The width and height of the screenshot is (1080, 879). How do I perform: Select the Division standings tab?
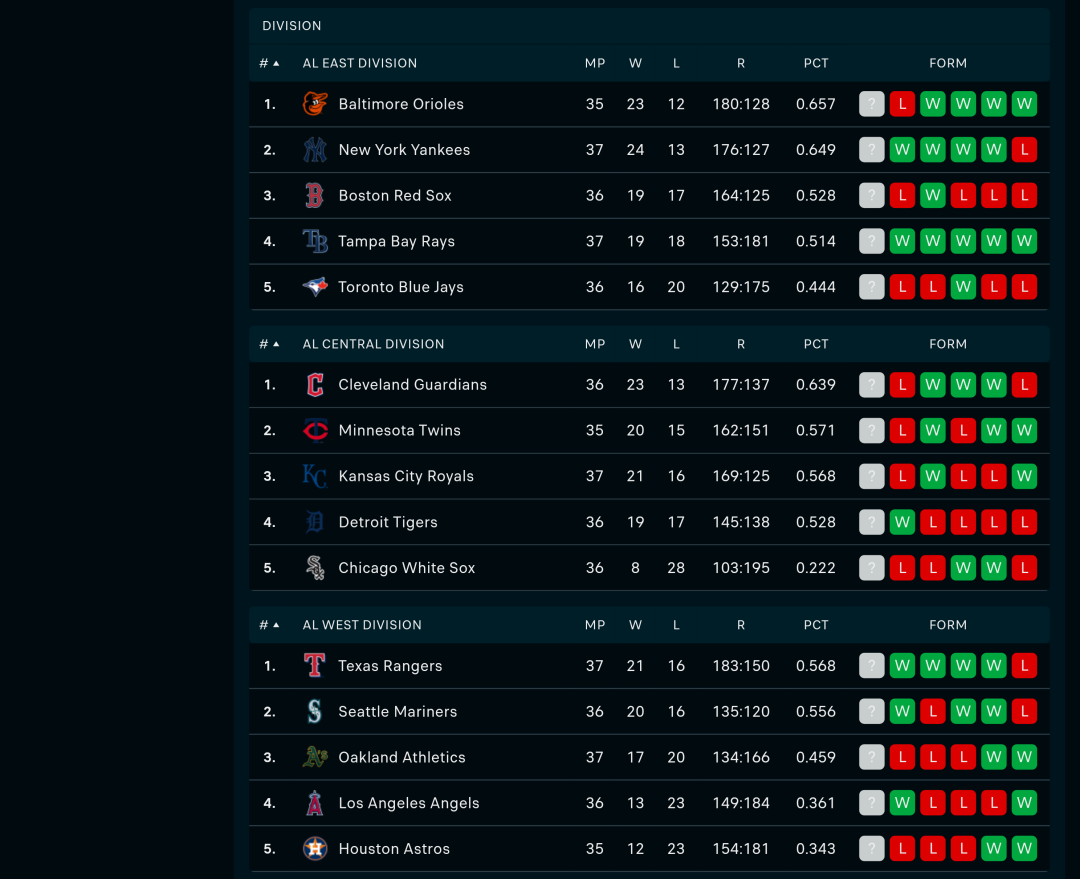[292, 26]
